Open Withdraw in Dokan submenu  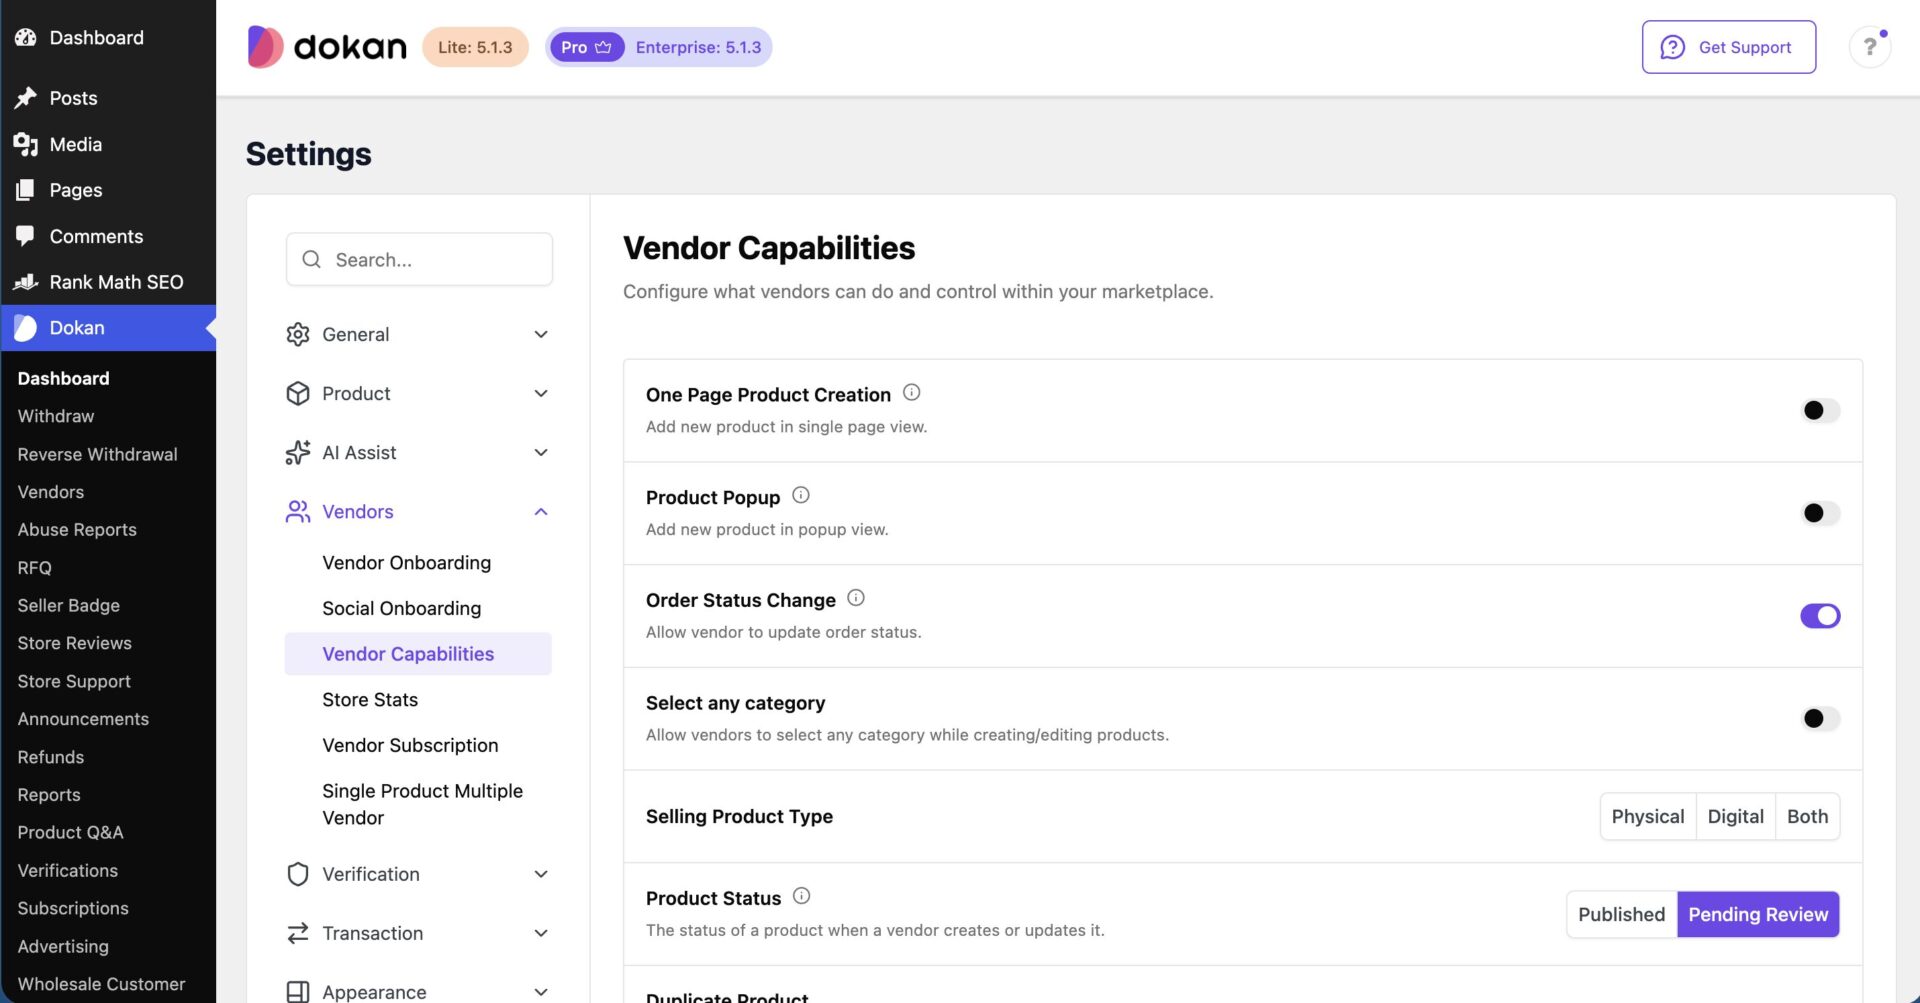pos(56,416)
